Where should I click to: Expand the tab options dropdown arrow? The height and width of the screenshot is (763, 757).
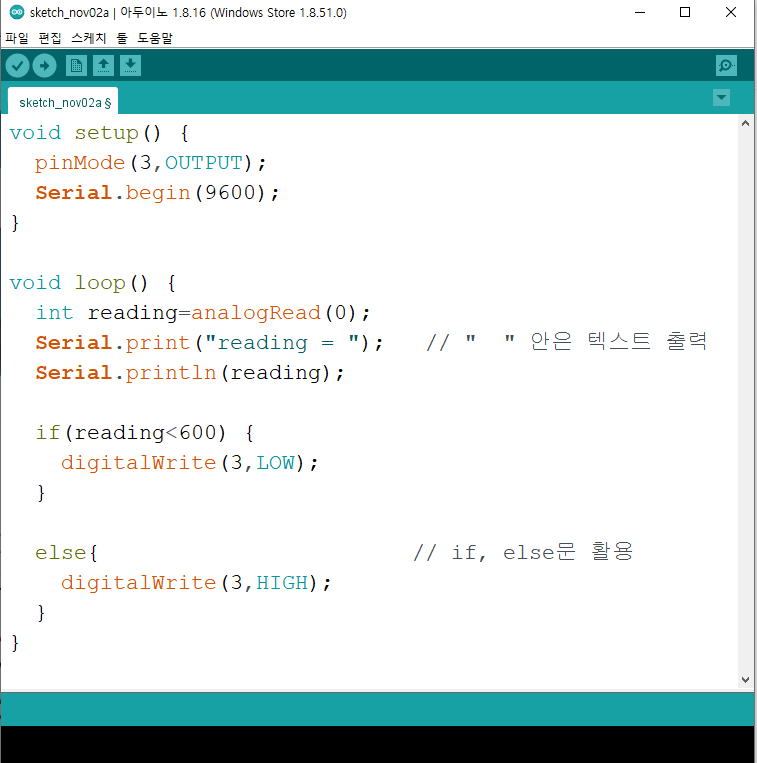coord(721,97)
